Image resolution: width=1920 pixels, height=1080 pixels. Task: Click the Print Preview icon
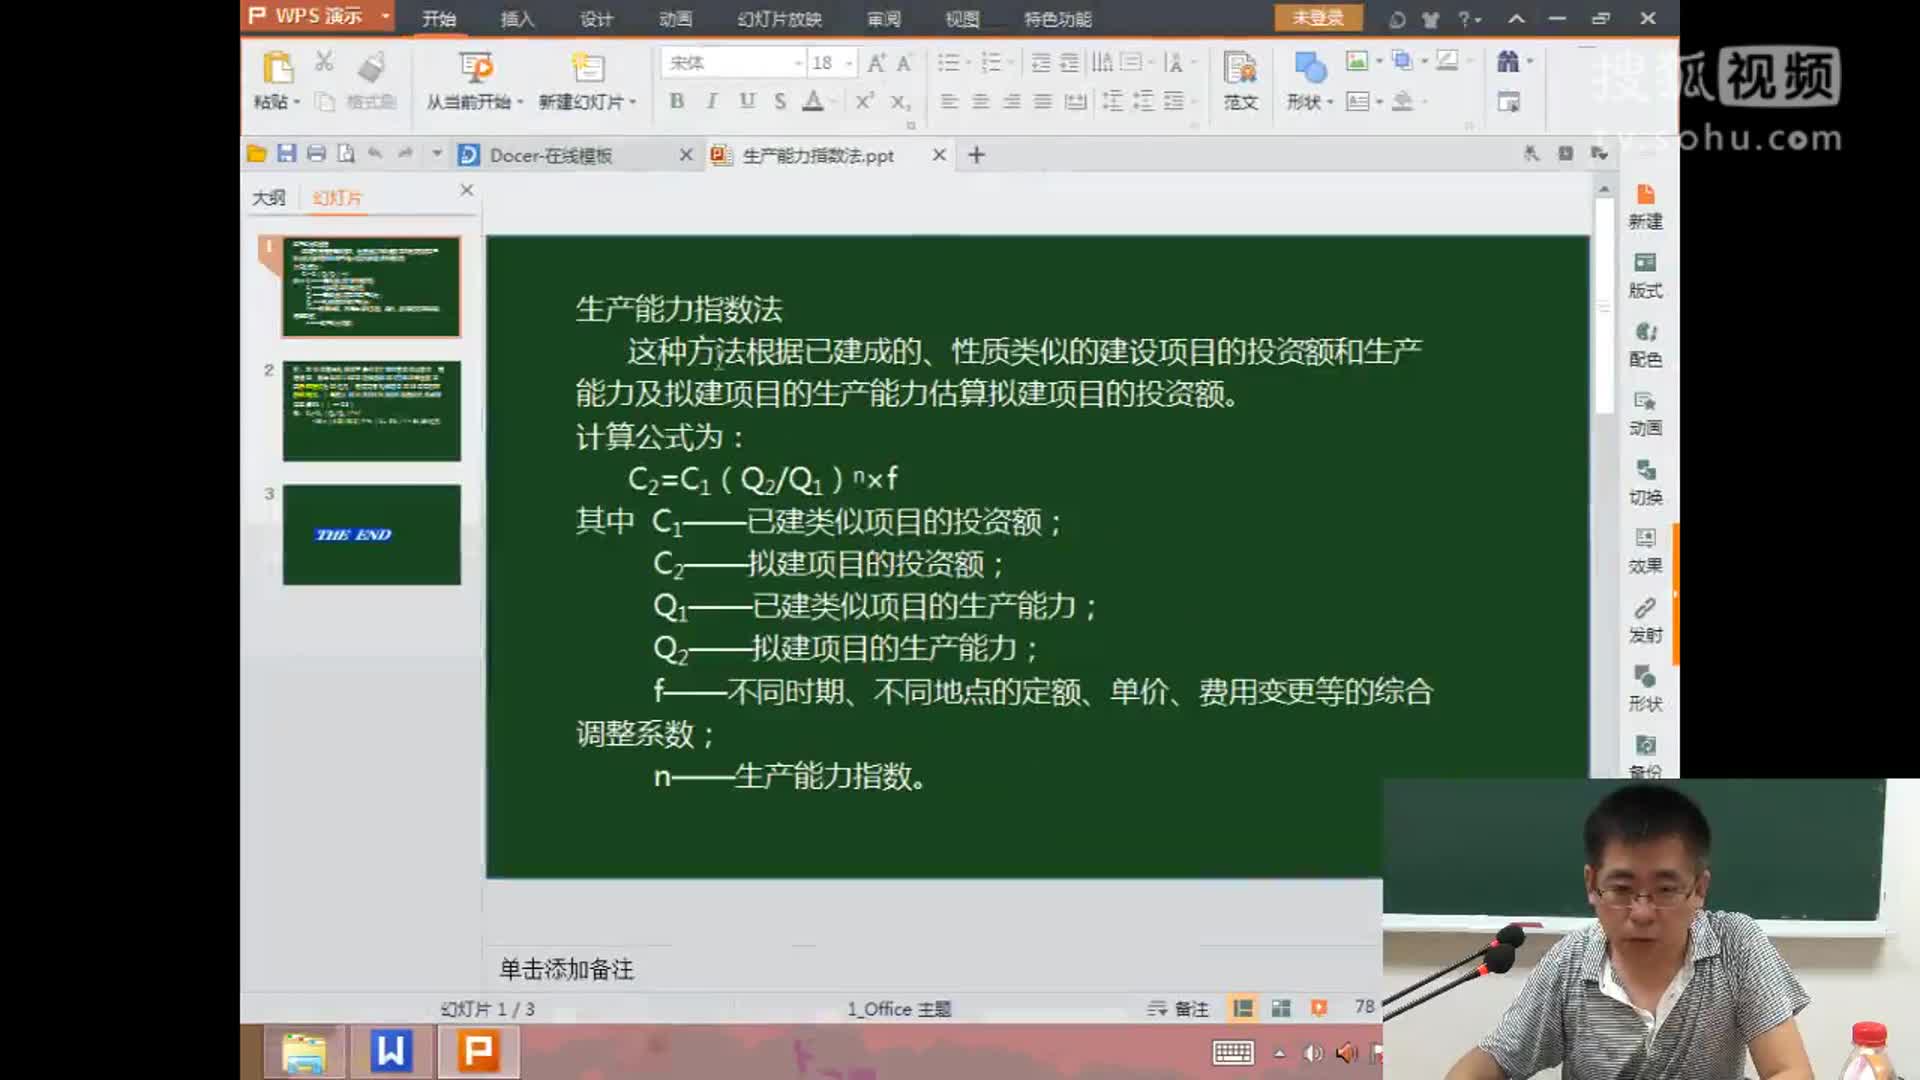[346, 154]
